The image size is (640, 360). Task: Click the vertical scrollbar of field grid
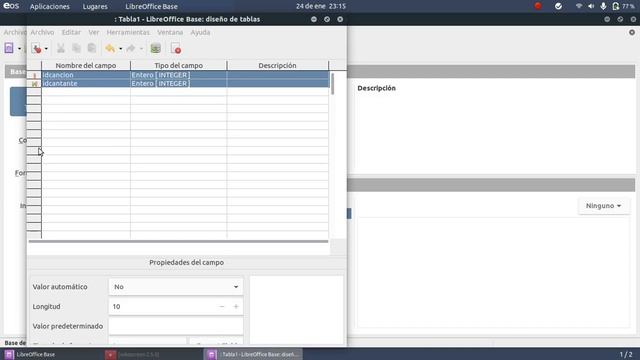[x=333, y=84]
